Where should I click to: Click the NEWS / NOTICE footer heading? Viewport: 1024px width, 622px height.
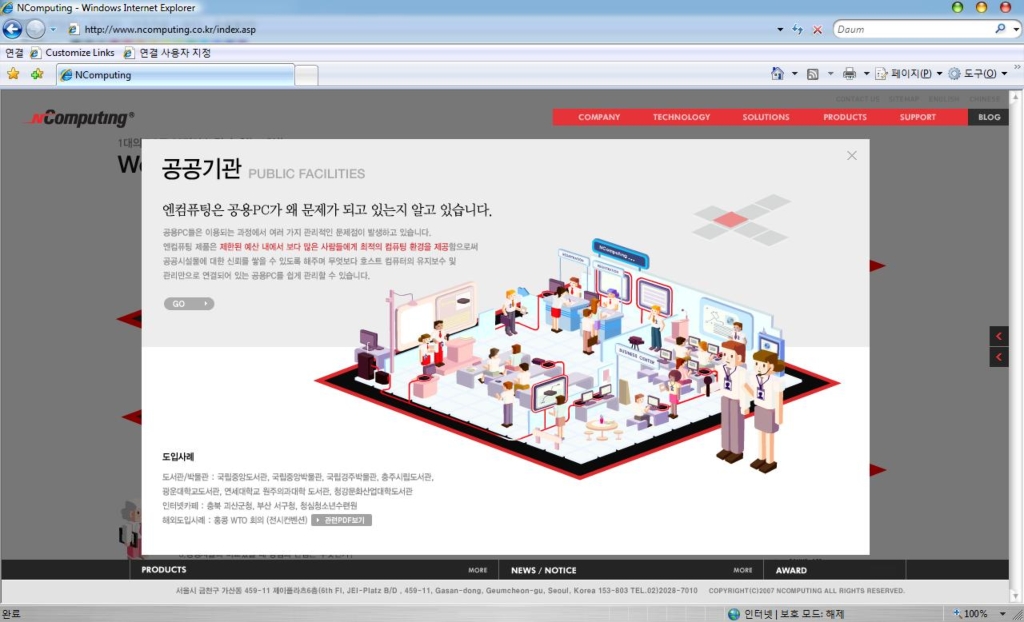click(543, 570)
